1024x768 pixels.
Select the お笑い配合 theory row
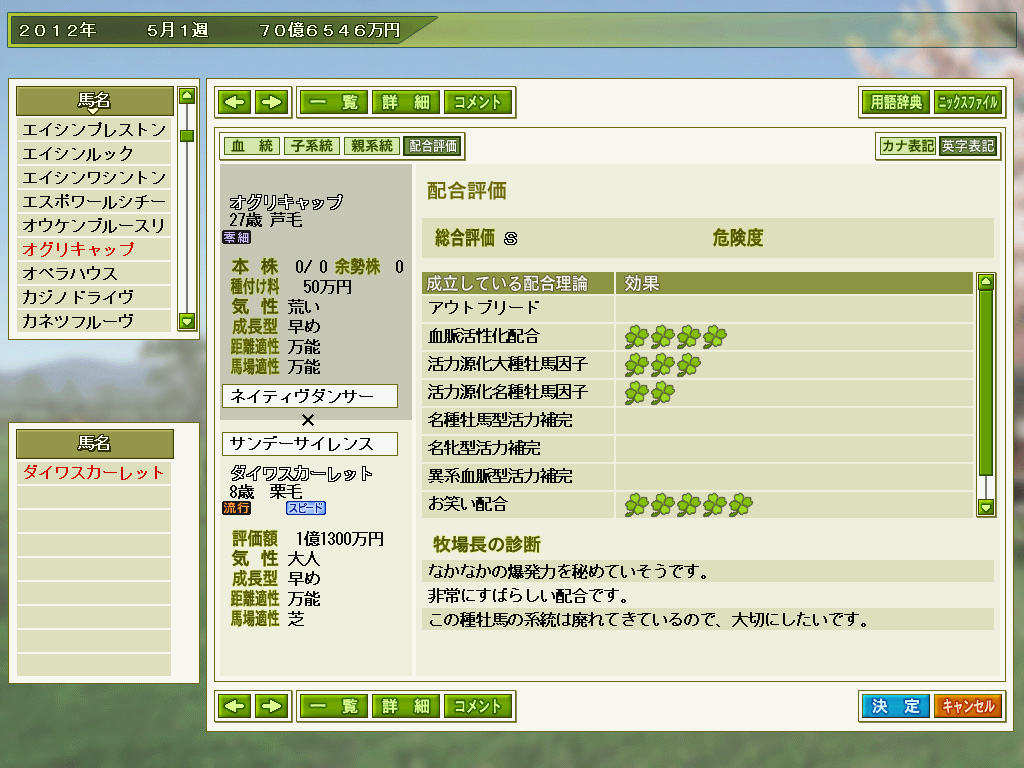pyautogui.click(x=697, y=504)
